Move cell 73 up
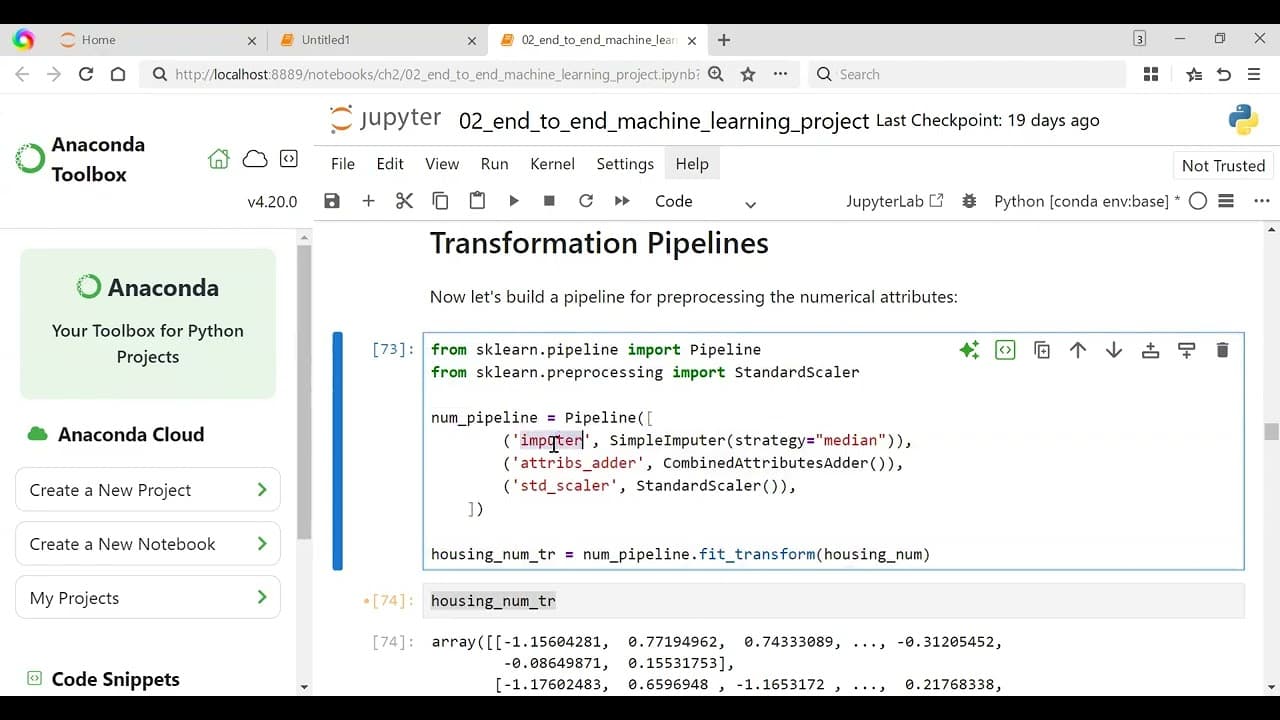 coord(1078,350)
